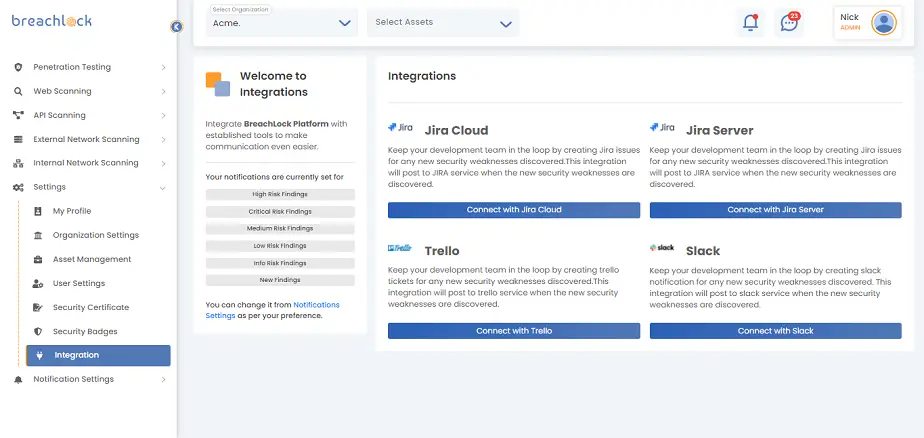Click the High Risk Findings tag
924x438 pixels.
click(x=280, y=194)
